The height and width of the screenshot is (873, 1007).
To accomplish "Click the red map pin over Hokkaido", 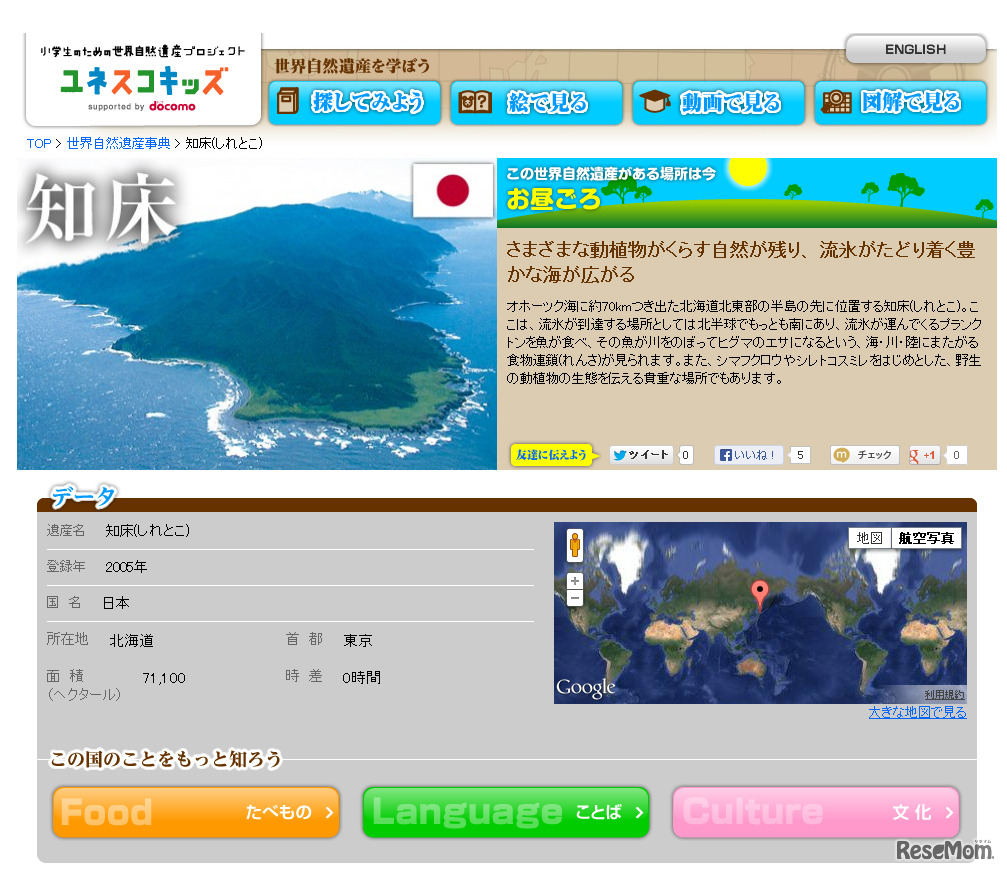I will pos(761,591).
